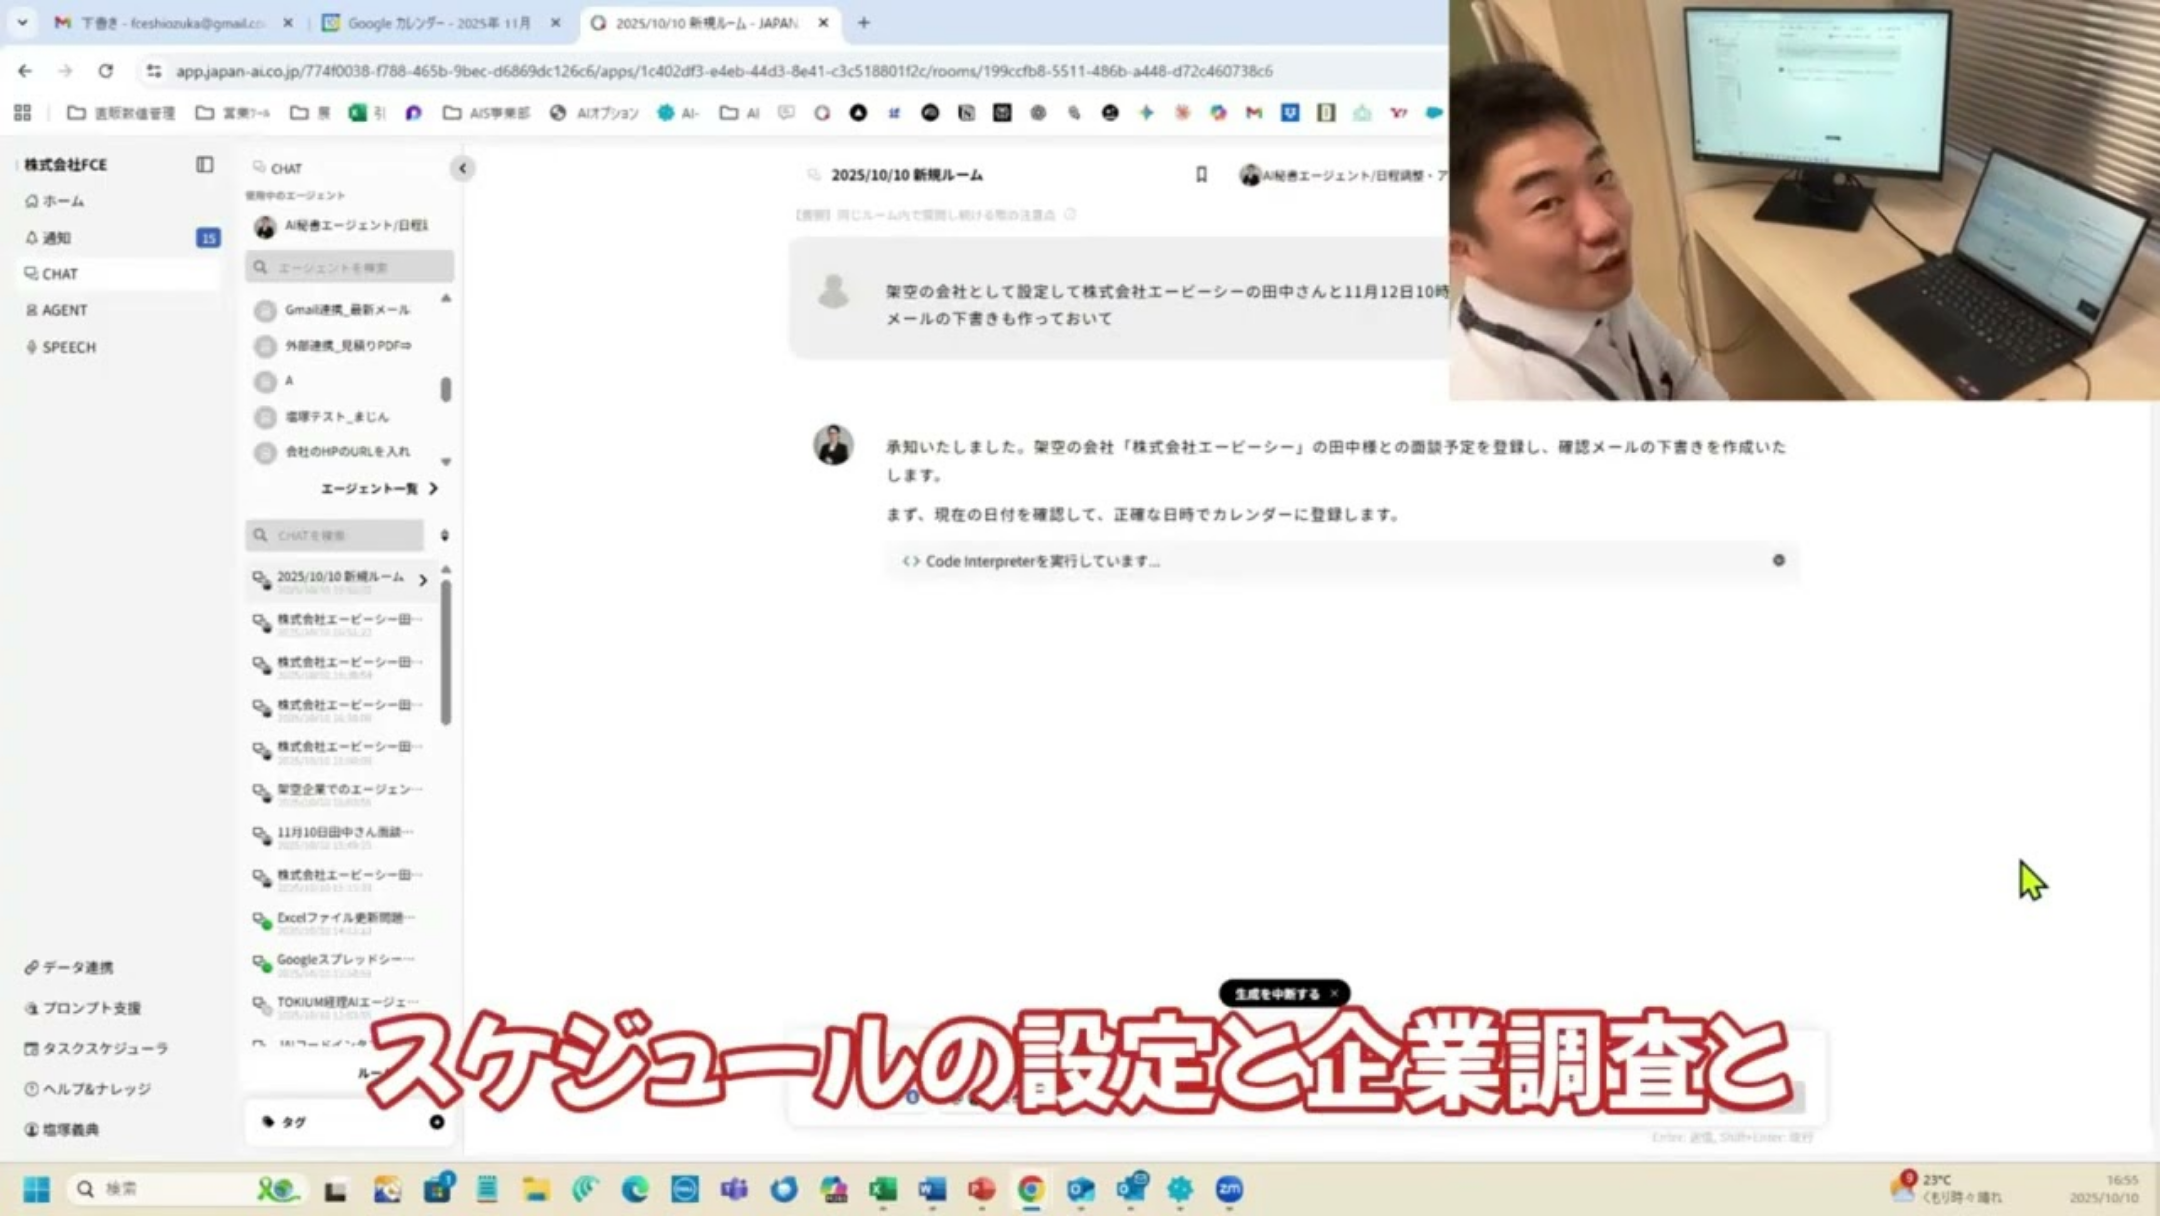Open the タスクスケジューラ sidebar item
The image size is (2160, 1216).
click(x=104, y=1048)
